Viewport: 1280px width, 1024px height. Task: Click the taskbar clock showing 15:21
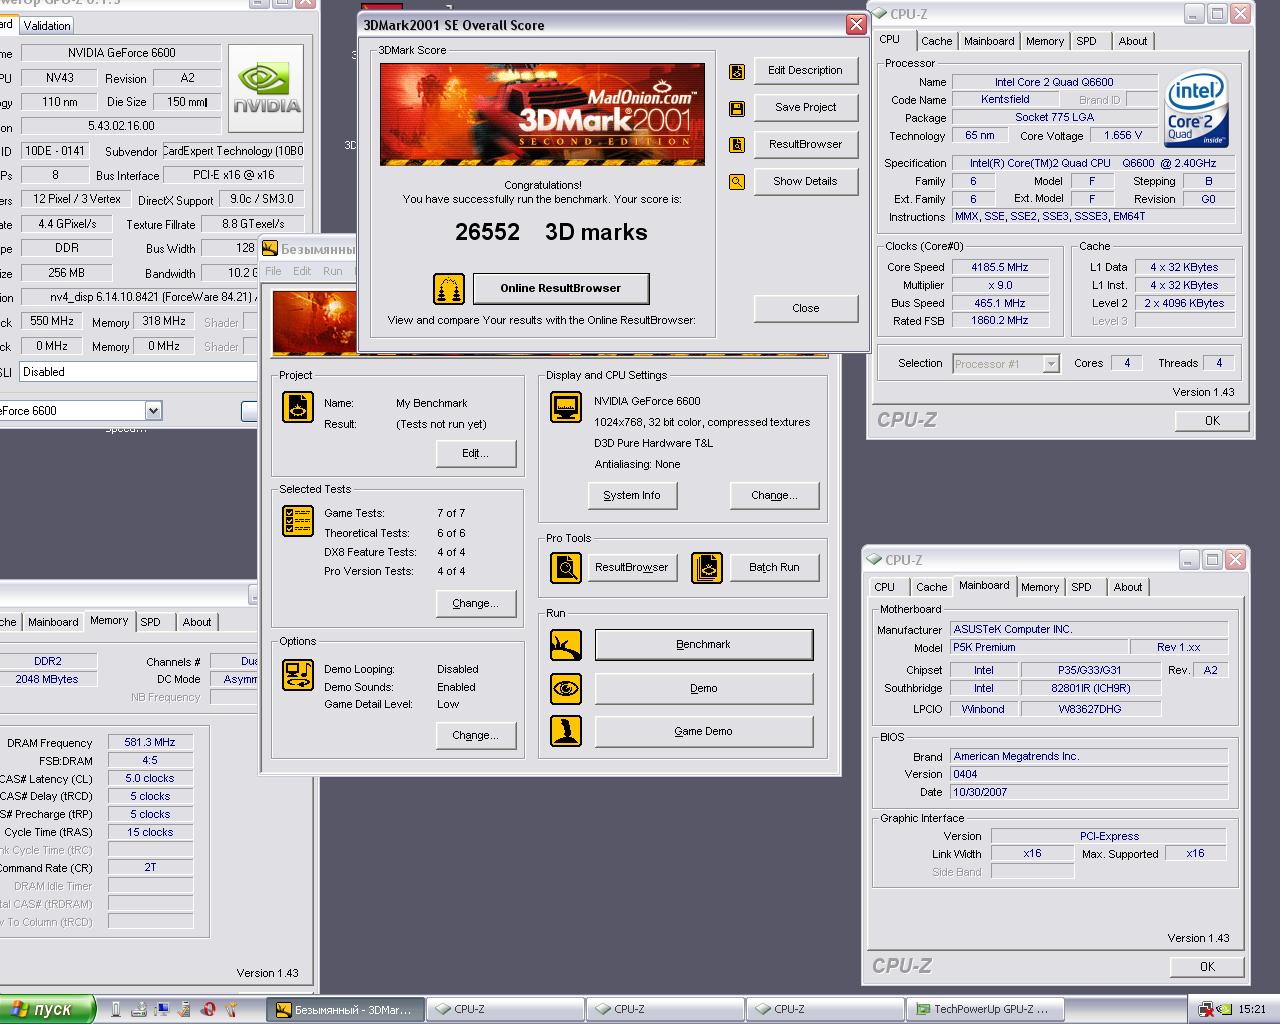coord(1252,1010)
